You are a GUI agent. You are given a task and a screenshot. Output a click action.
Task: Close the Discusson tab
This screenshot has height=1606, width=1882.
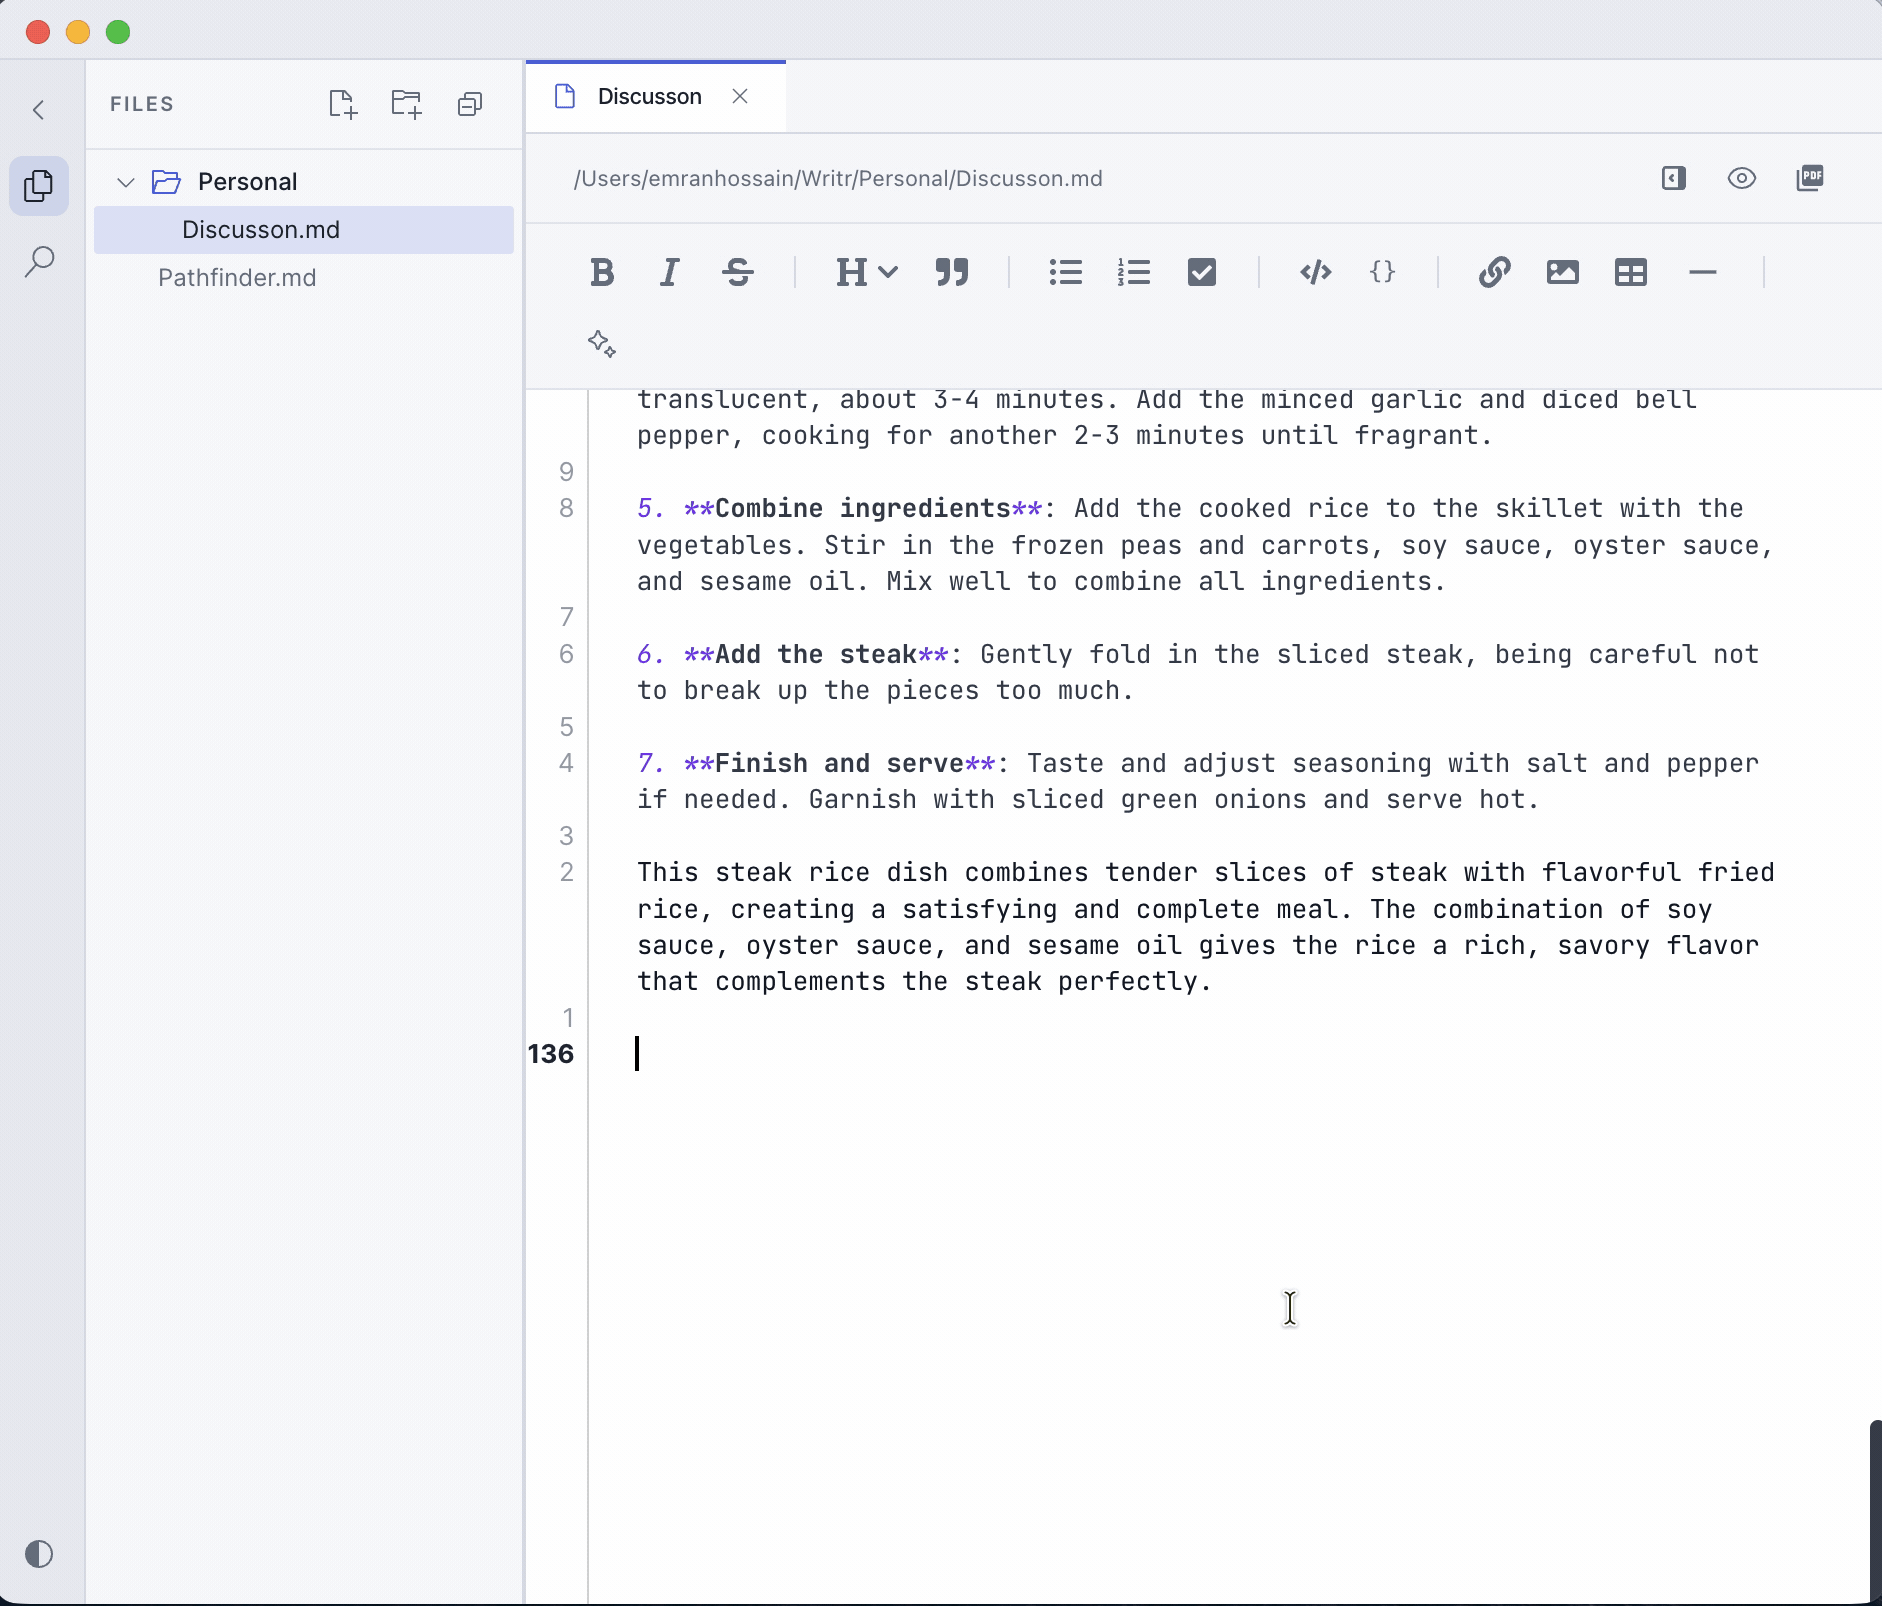click(x=740, y=96)
